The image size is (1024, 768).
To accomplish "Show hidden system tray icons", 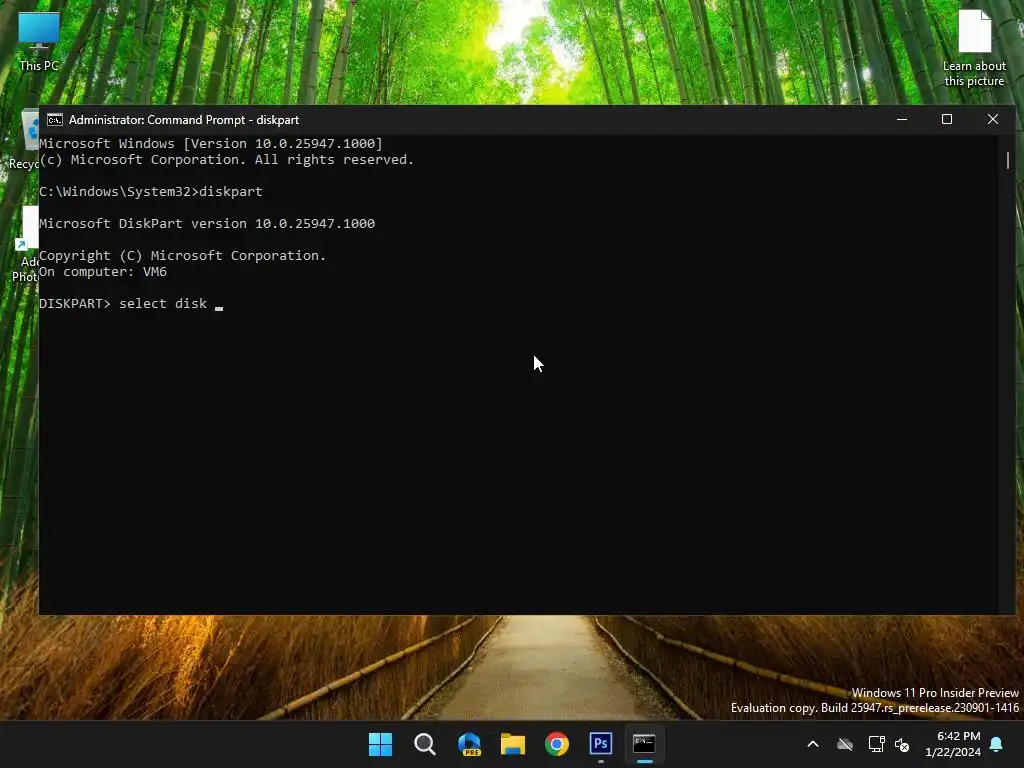I will (813, 744).
